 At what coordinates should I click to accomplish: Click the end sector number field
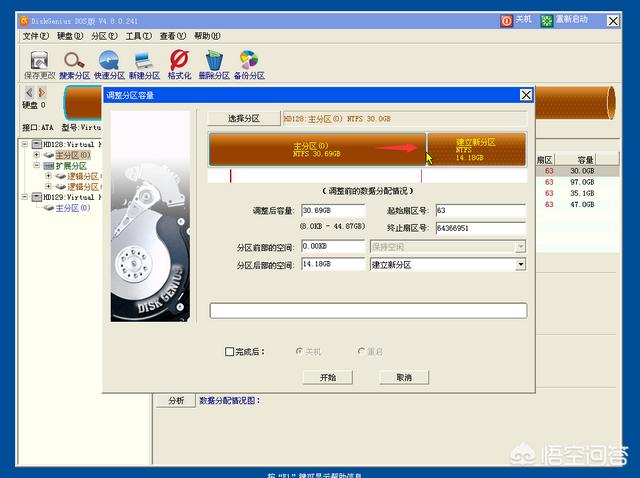480,228
